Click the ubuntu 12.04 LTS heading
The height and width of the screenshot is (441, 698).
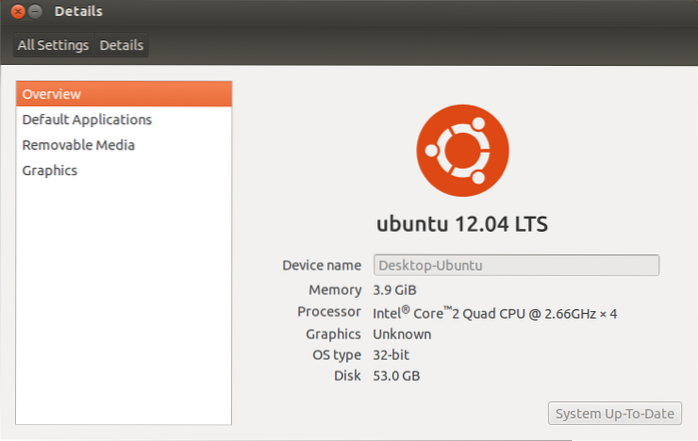(461, 222)
